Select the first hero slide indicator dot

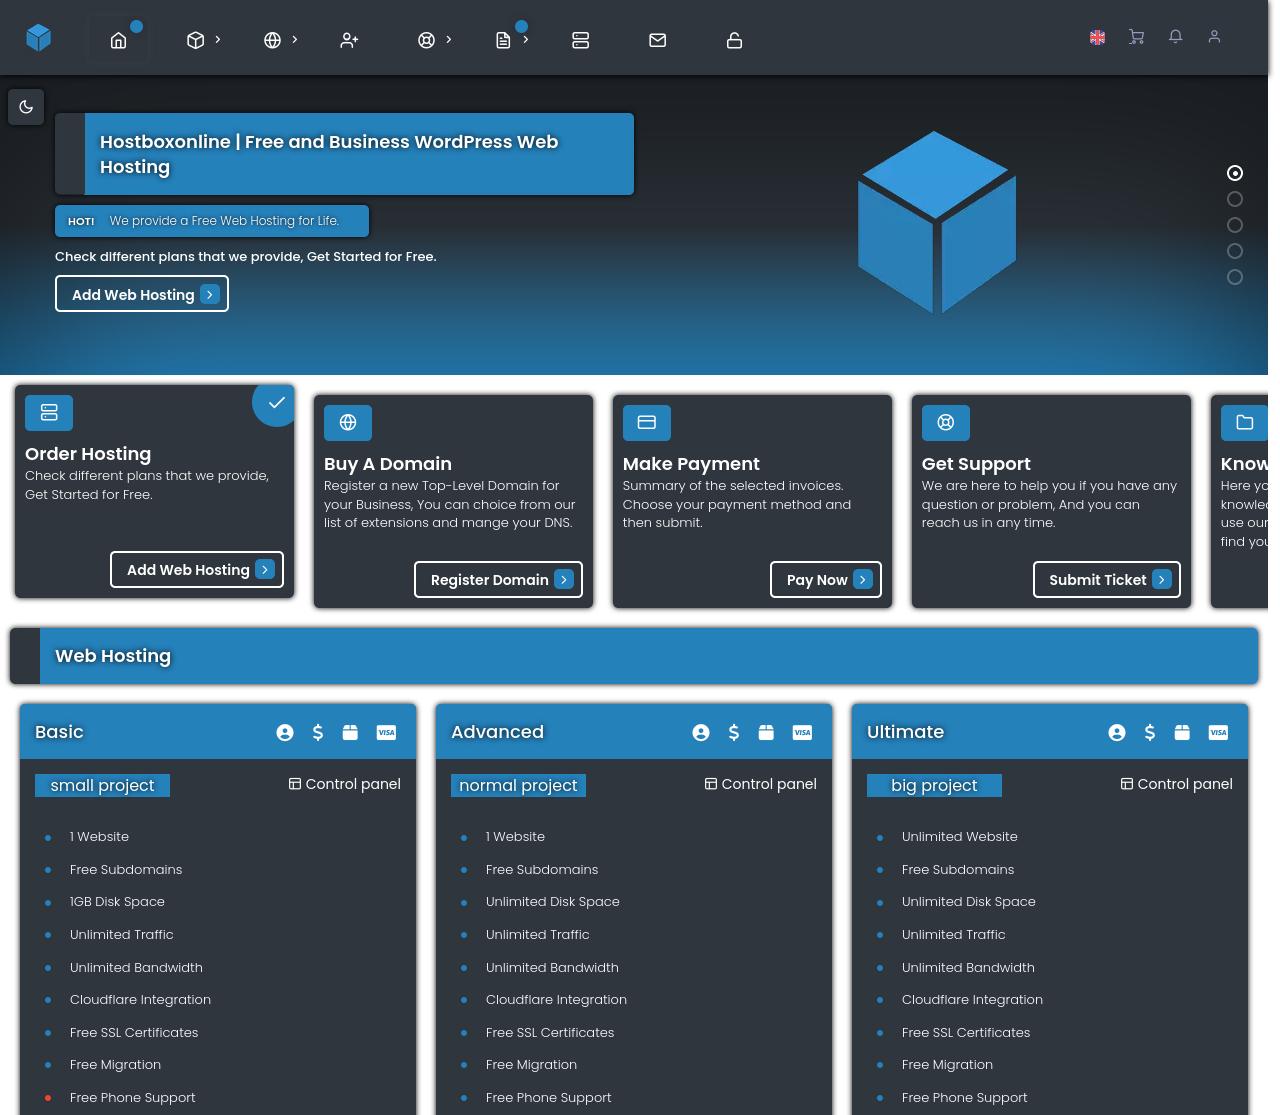(x=1235, y=173)
